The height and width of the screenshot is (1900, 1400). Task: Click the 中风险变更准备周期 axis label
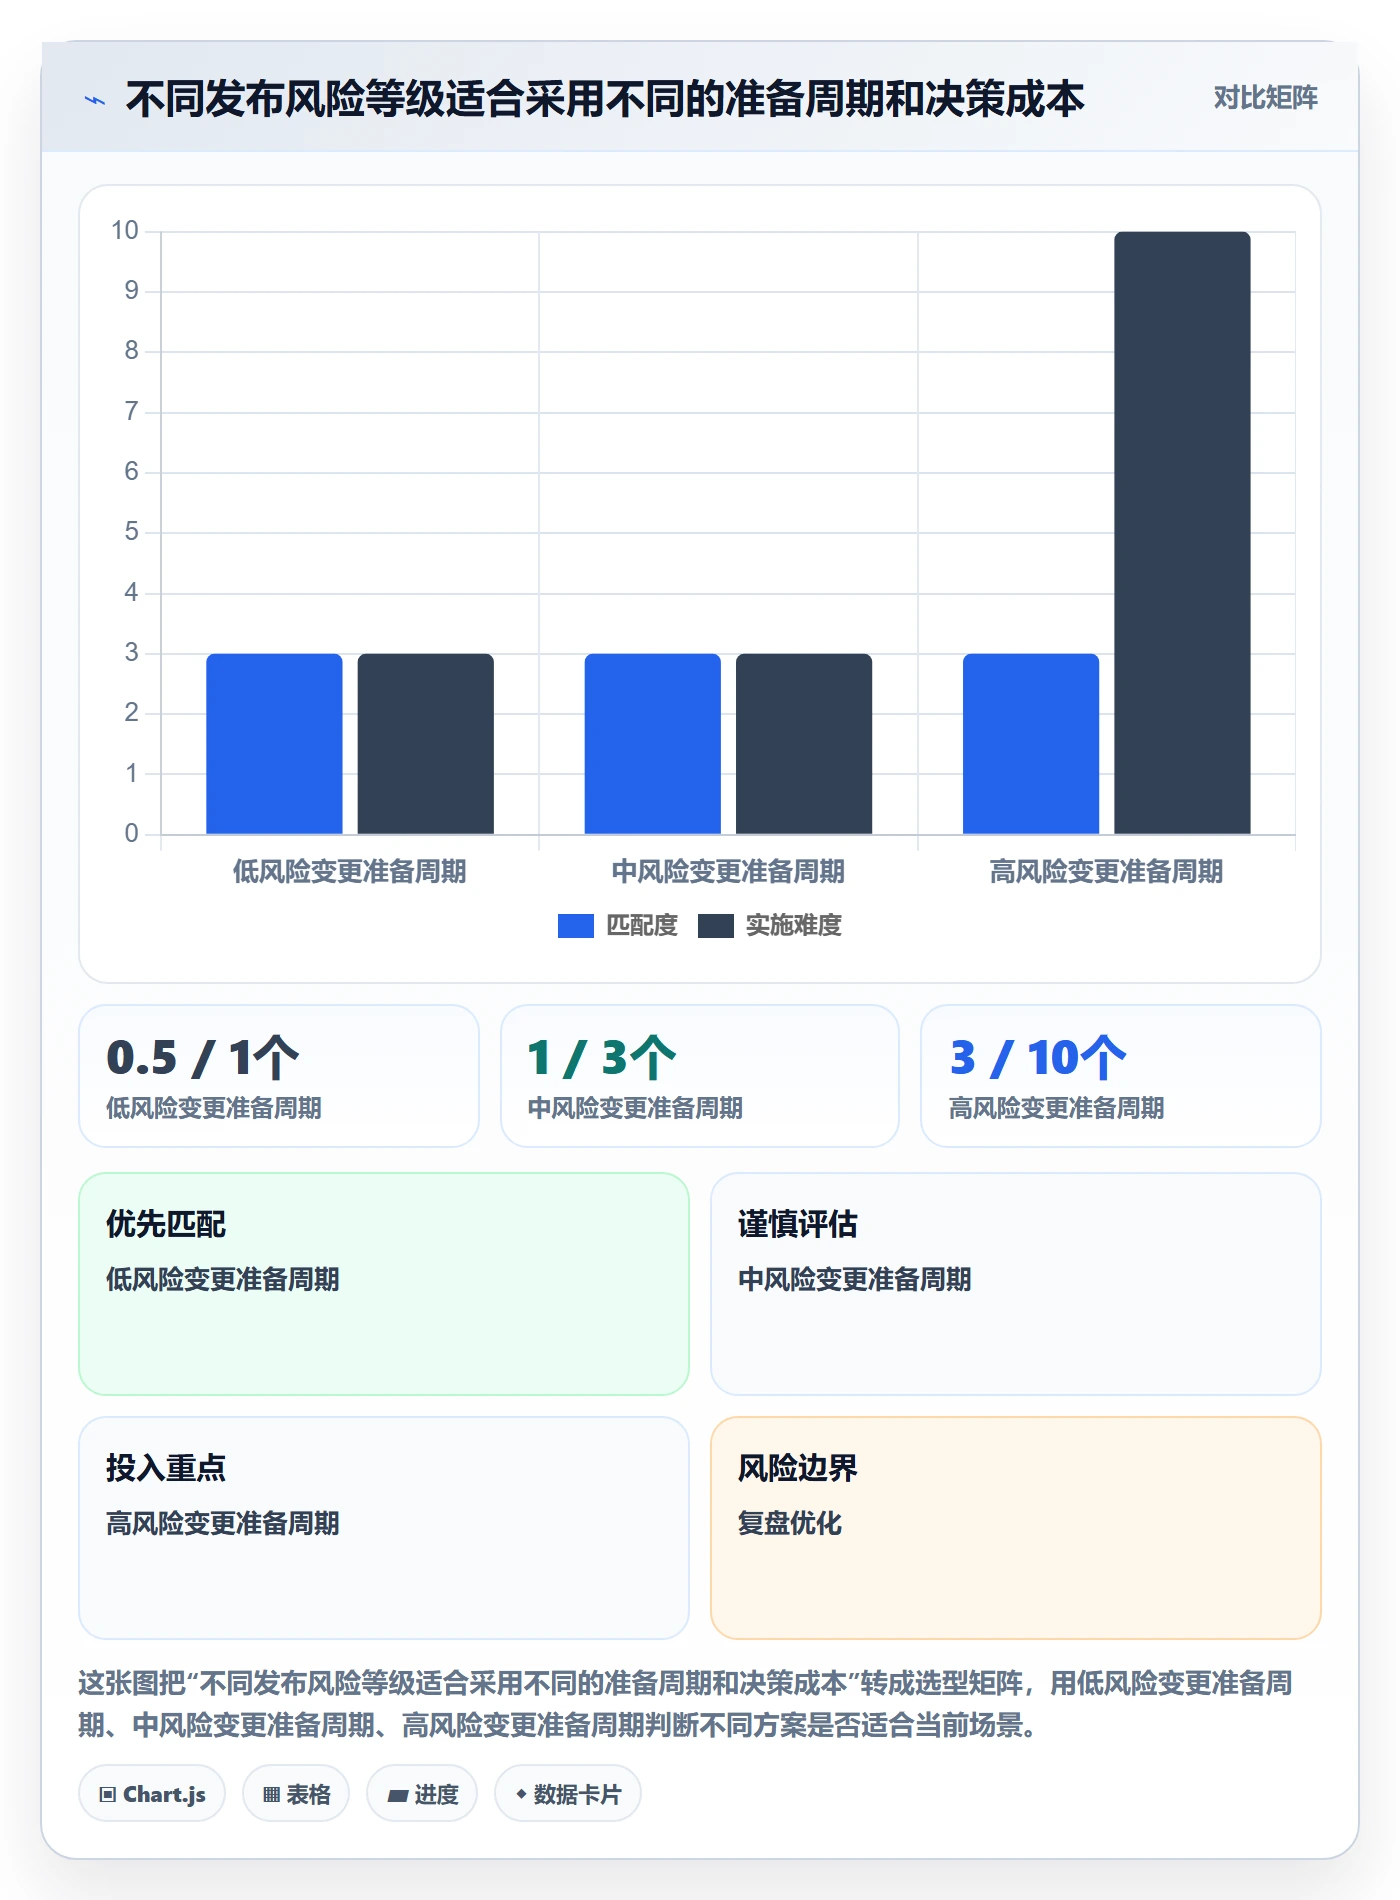(728, 872)
